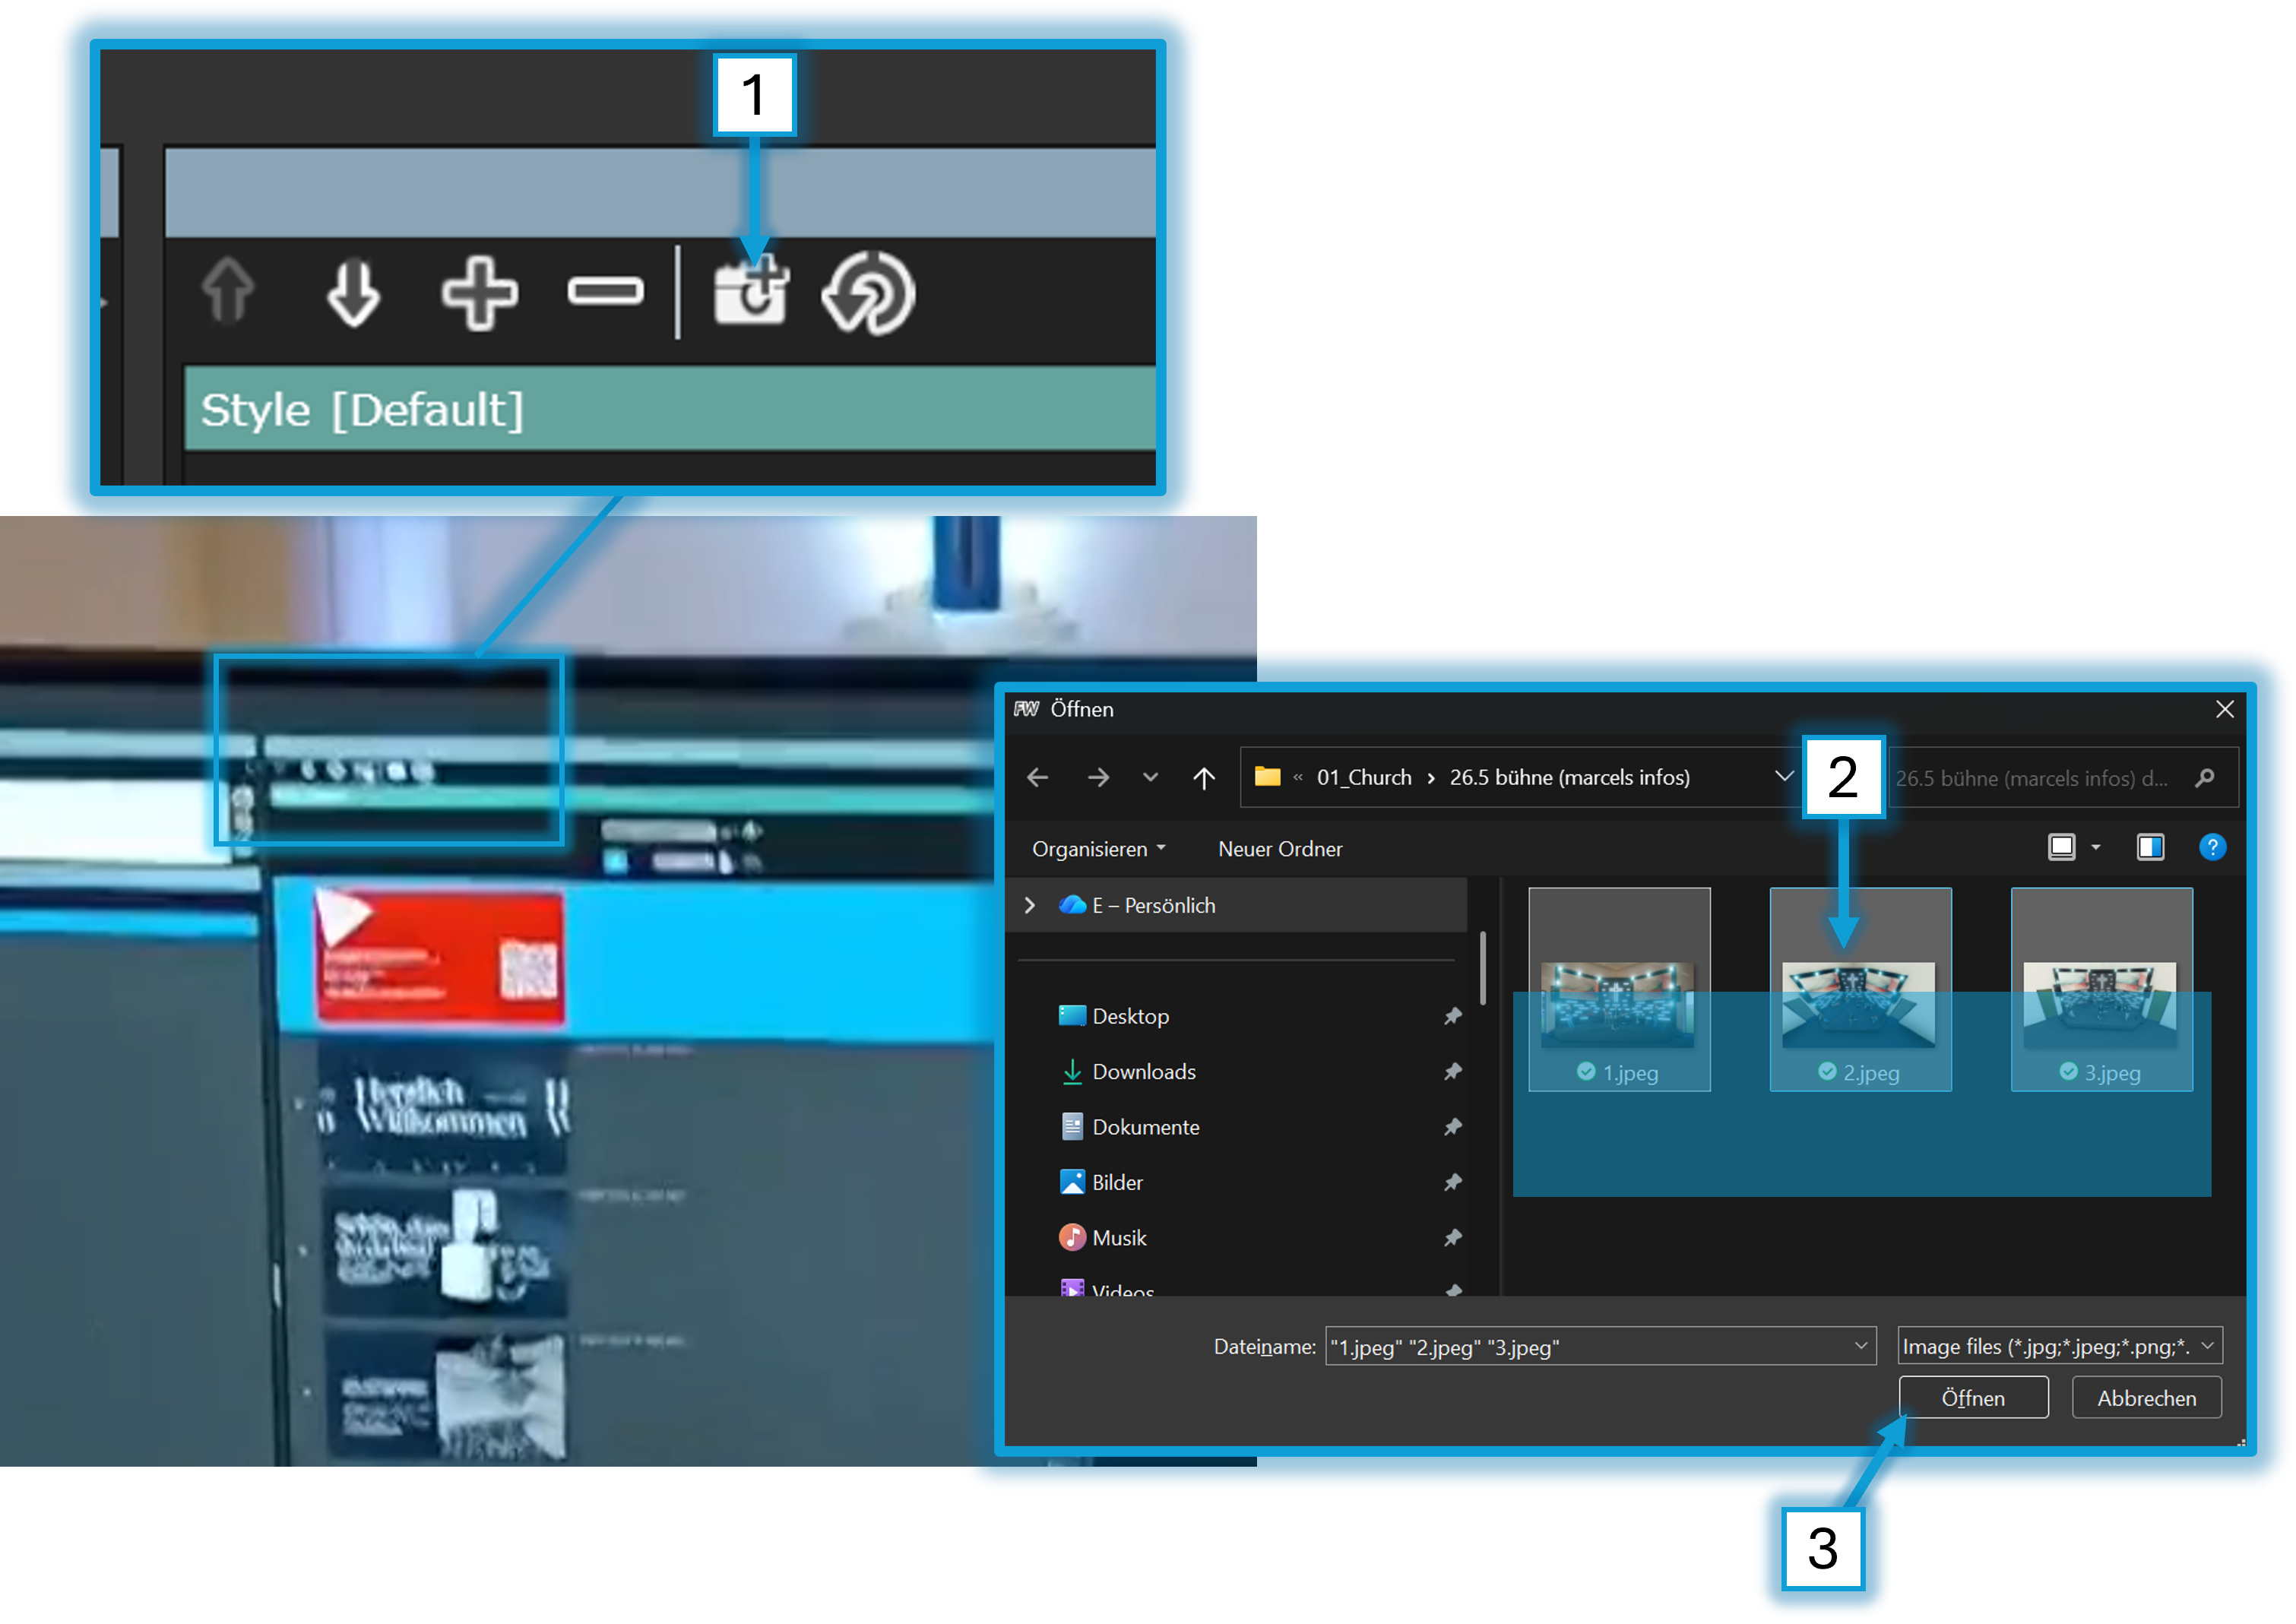
Task: Click the Öffnen button
Action: 1972,1398
